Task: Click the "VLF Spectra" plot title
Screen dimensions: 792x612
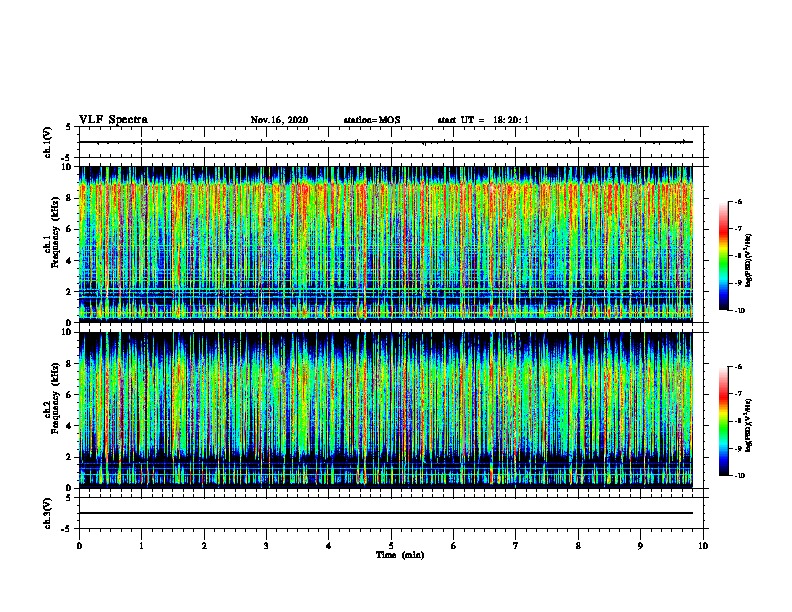Action: coord(113,120)
